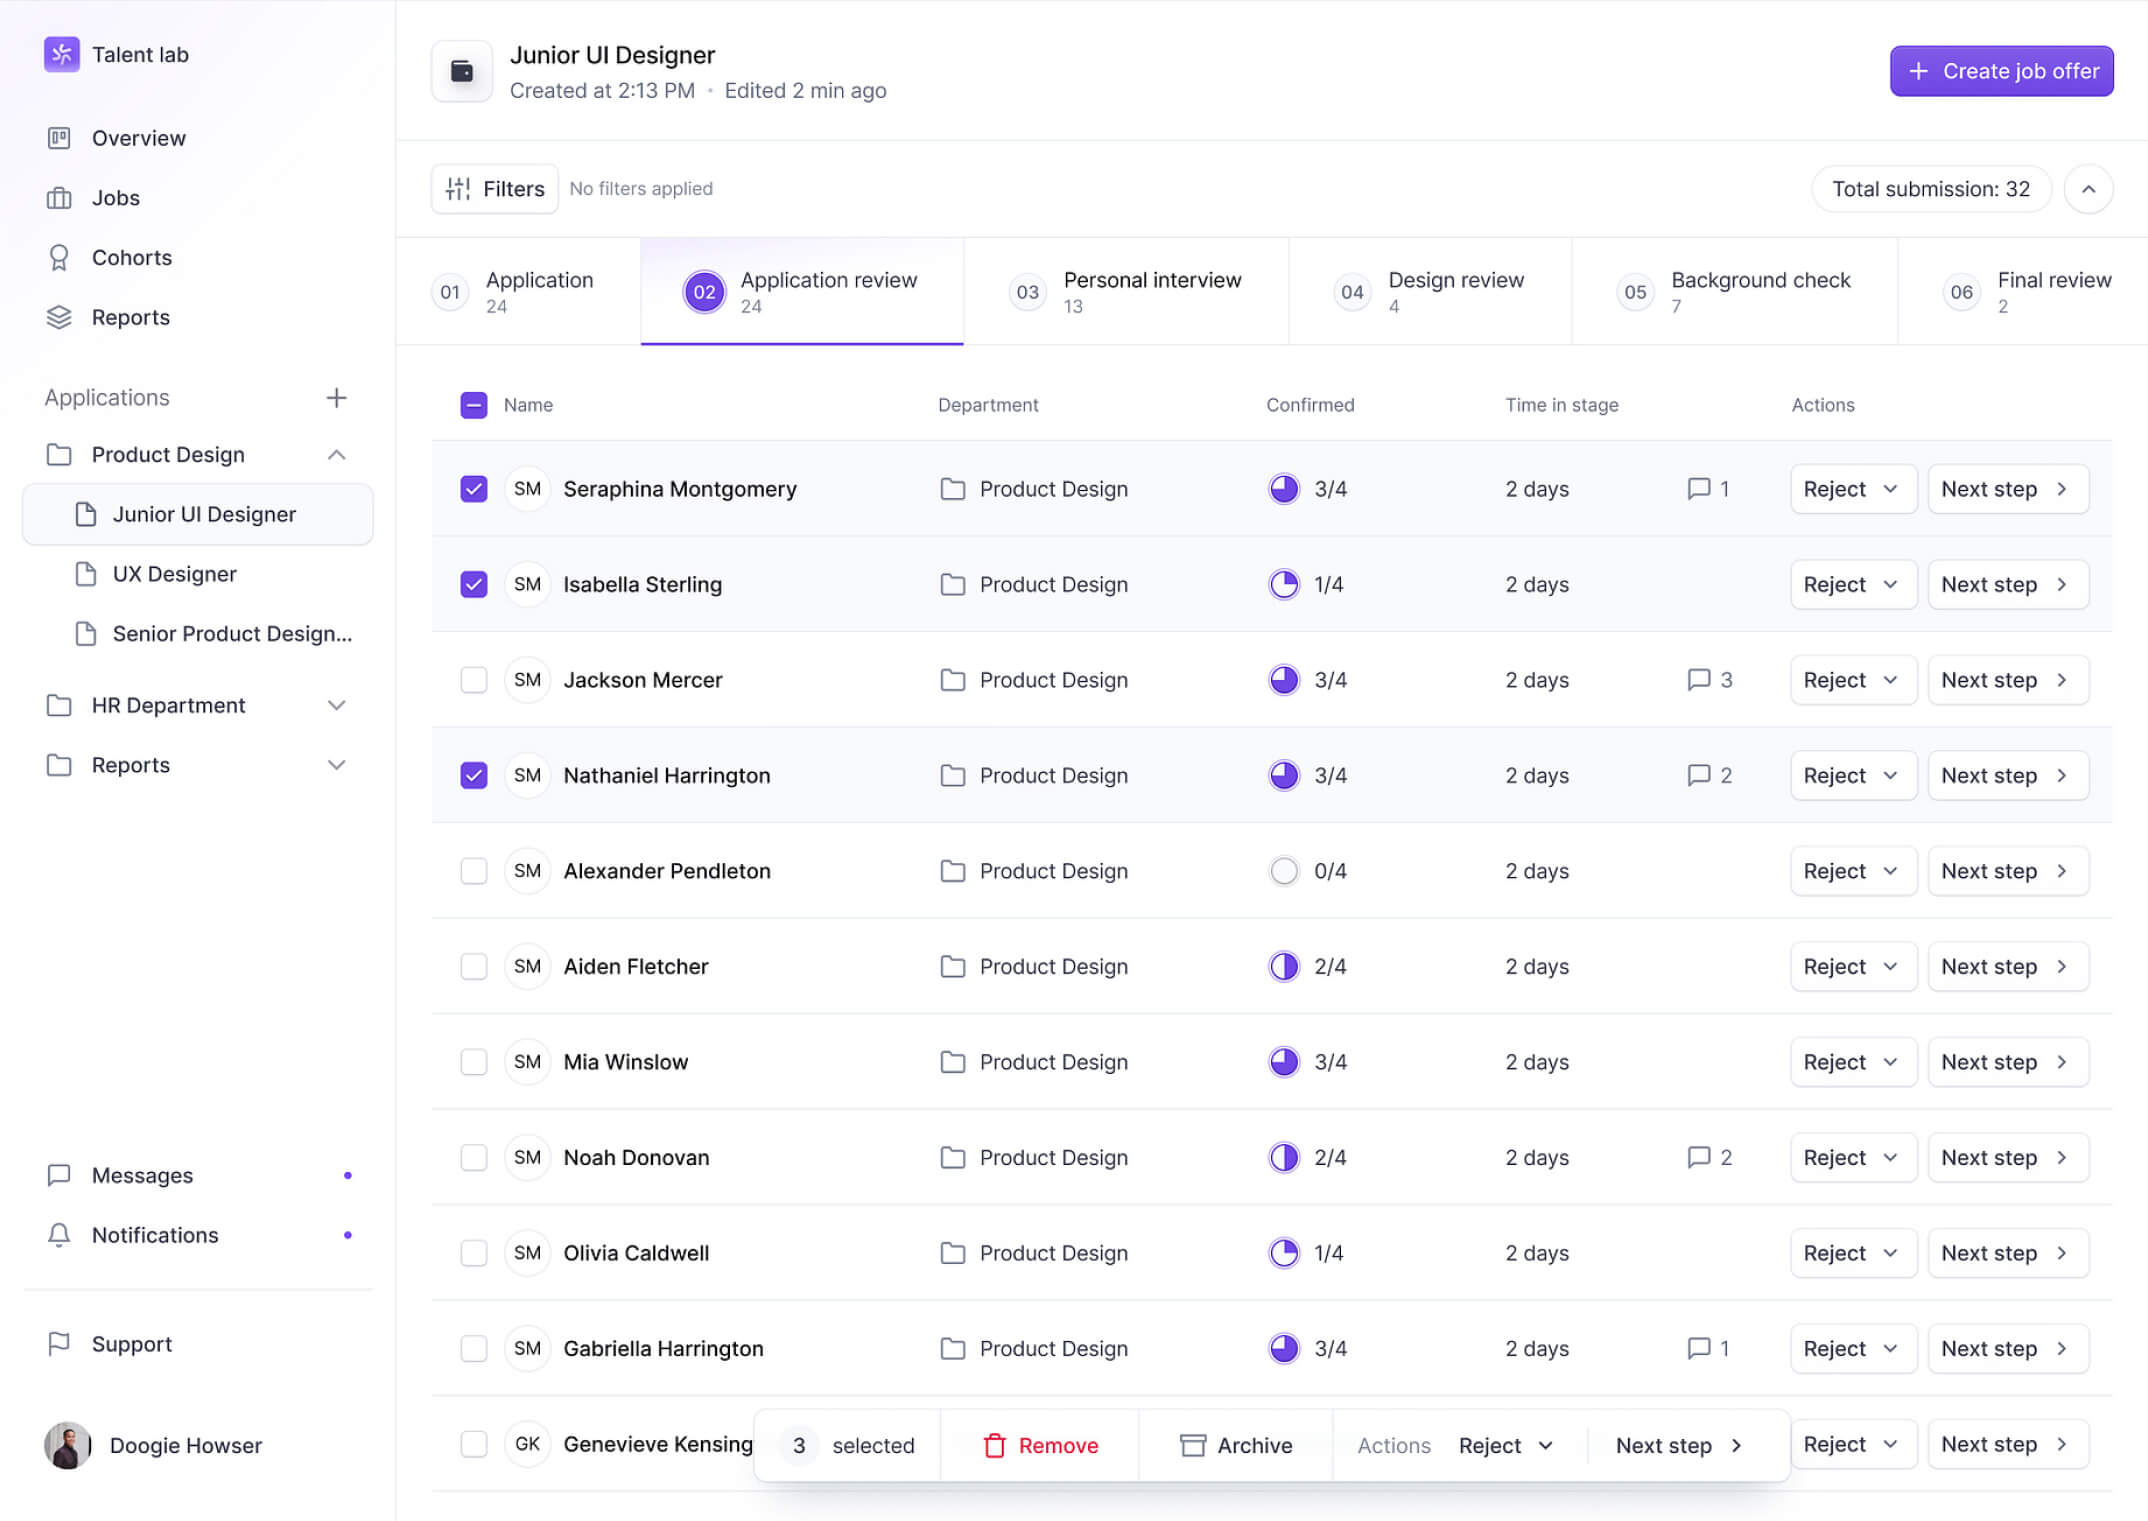This screenshot has height=1521, width=2148.
Task: Open the Messages chat icon
Action: click(x=59, y=1175)
